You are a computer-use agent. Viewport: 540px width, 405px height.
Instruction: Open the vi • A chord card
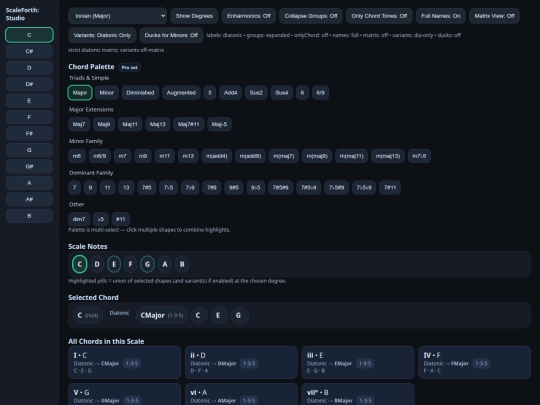(x=241, y=394)
